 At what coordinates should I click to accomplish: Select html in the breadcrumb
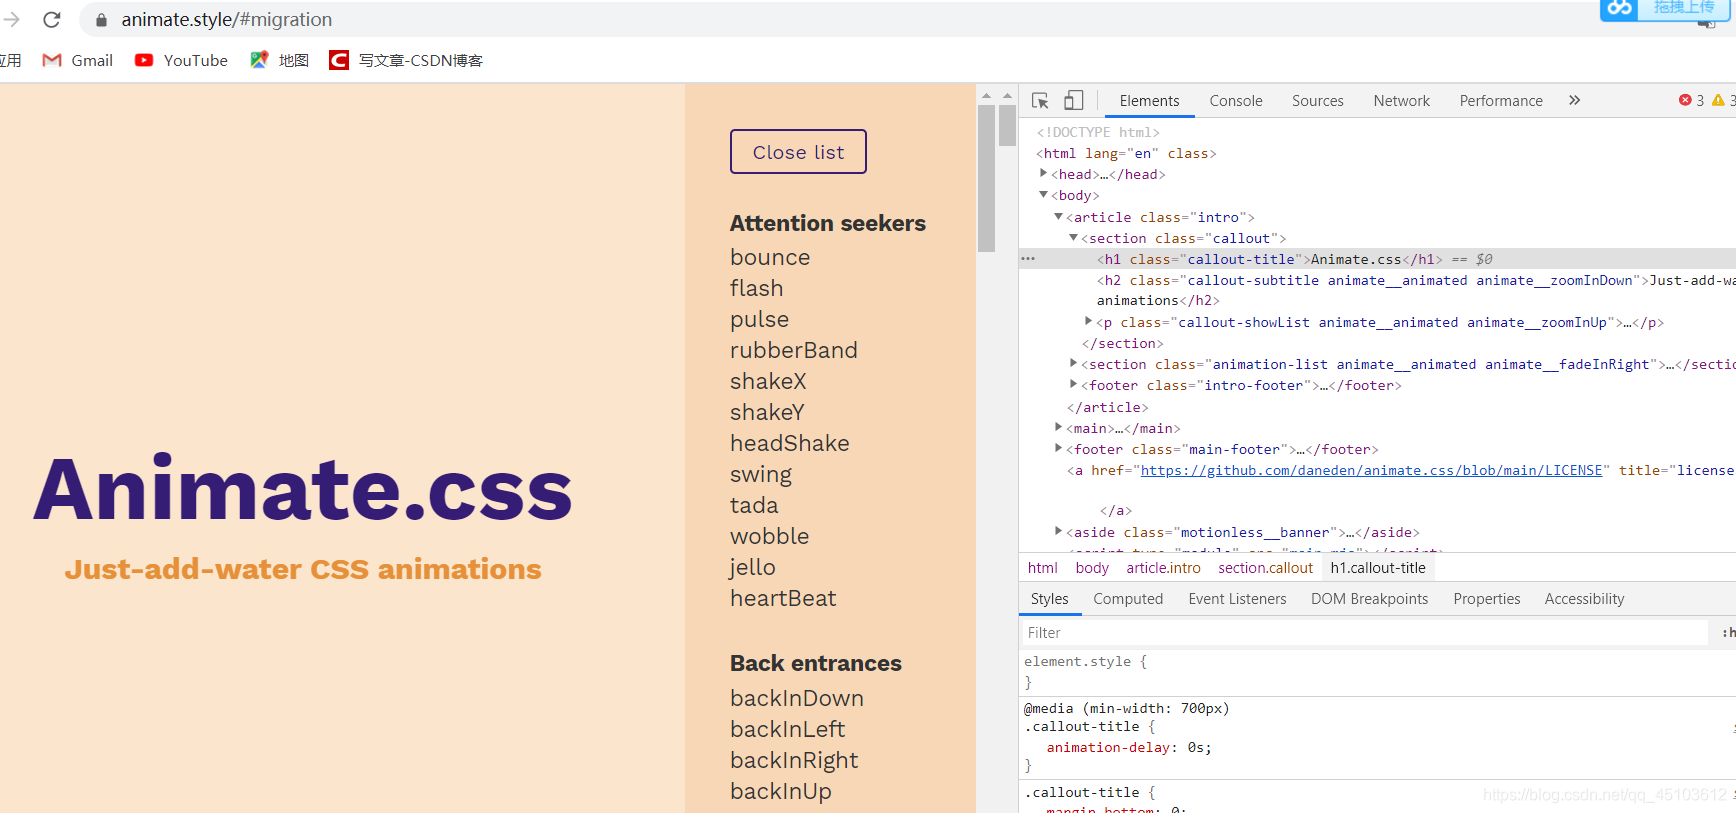pyautogui.click(x=1042, y=568)
